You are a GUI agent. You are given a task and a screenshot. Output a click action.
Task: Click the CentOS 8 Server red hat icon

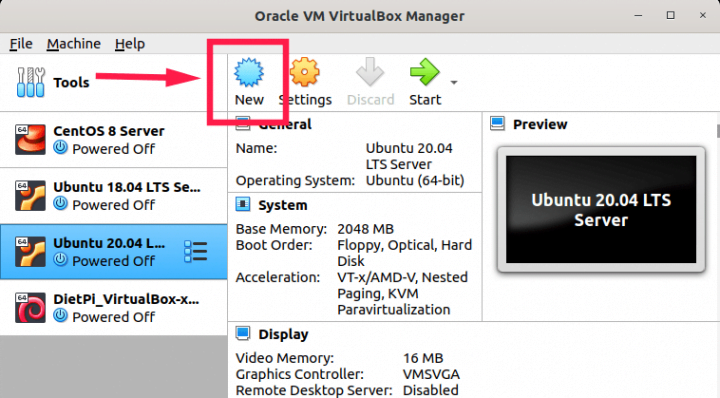tap(30, 140)
